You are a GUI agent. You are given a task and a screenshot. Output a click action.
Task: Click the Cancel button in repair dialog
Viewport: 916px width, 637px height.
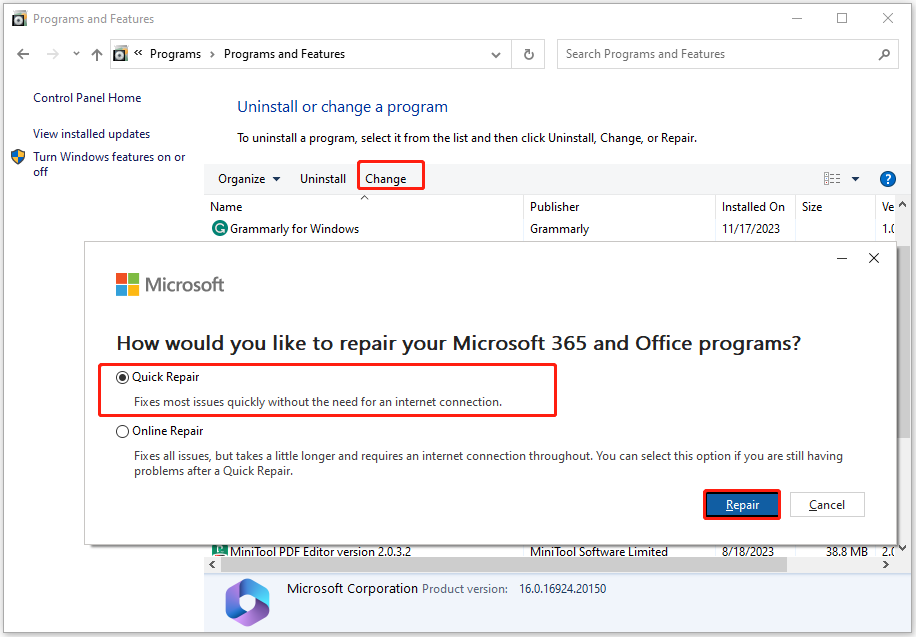tap(827, 505)
